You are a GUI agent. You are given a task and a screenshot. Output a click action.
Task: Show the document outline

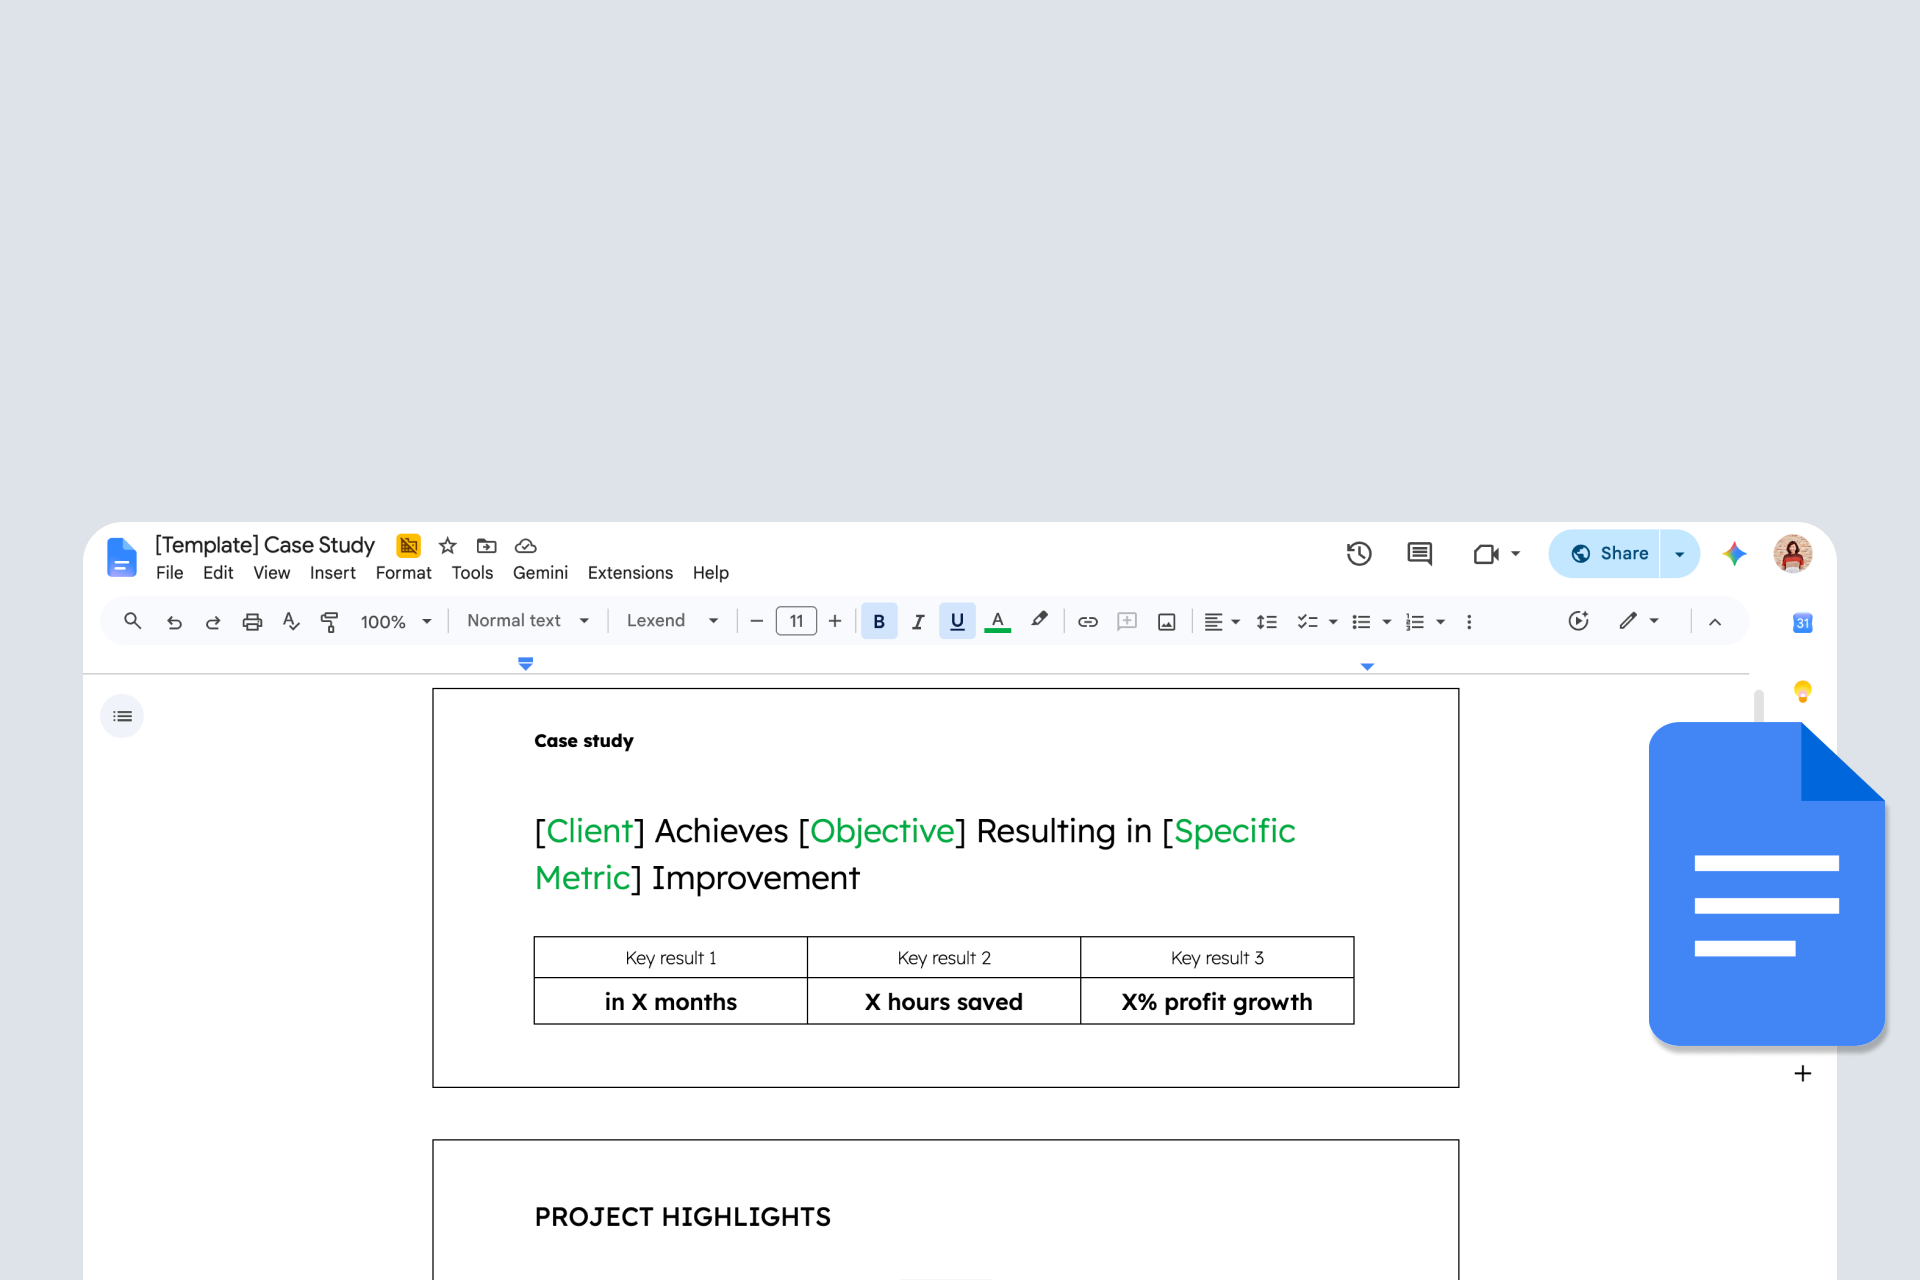click(x=122, y=716)
